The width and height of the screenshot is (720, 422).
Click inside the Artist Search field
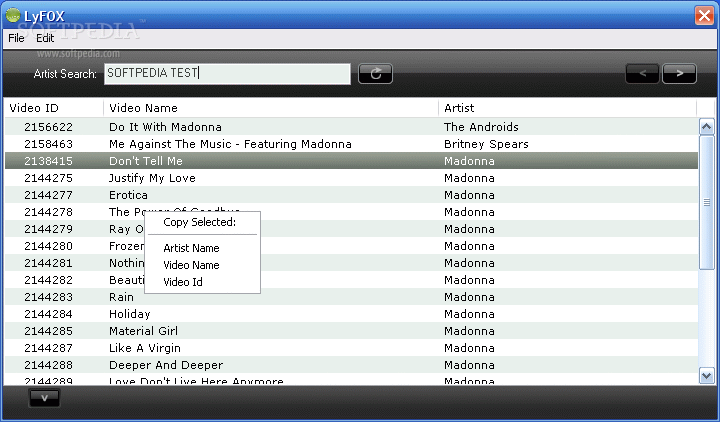point(227,73)
